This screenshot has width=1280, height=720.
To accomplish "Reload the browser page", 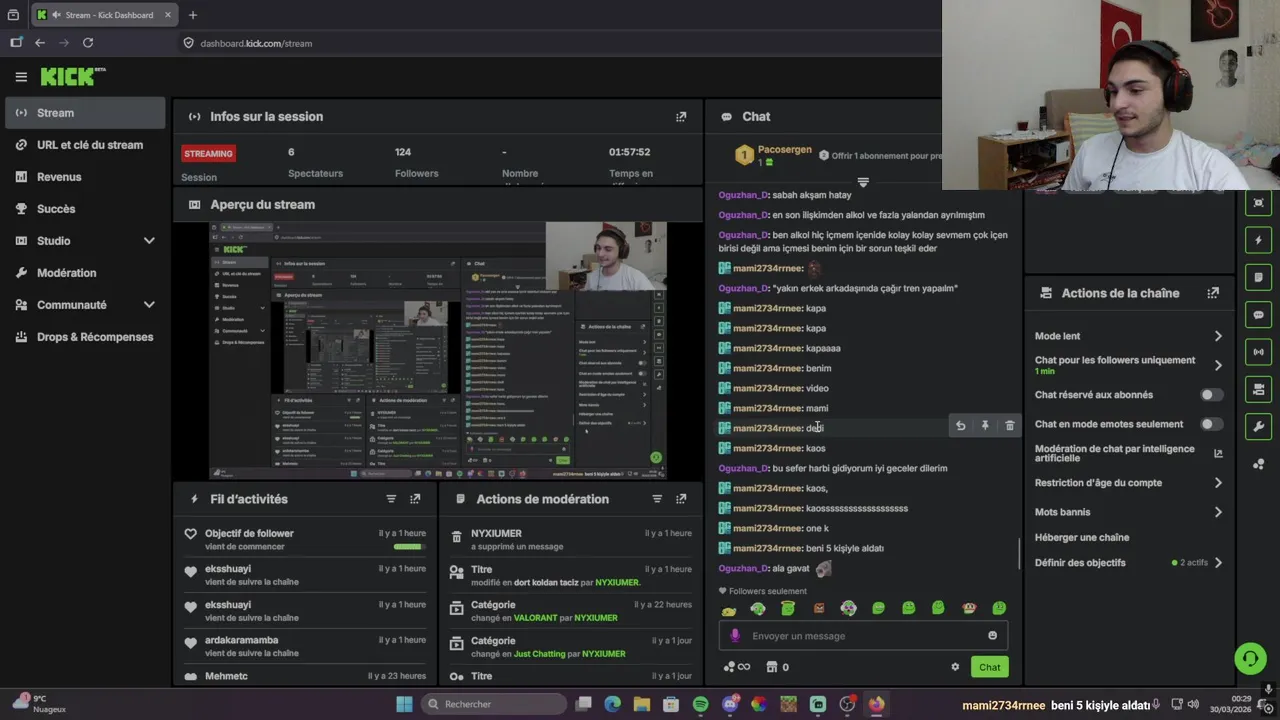I will pos(88,43).
